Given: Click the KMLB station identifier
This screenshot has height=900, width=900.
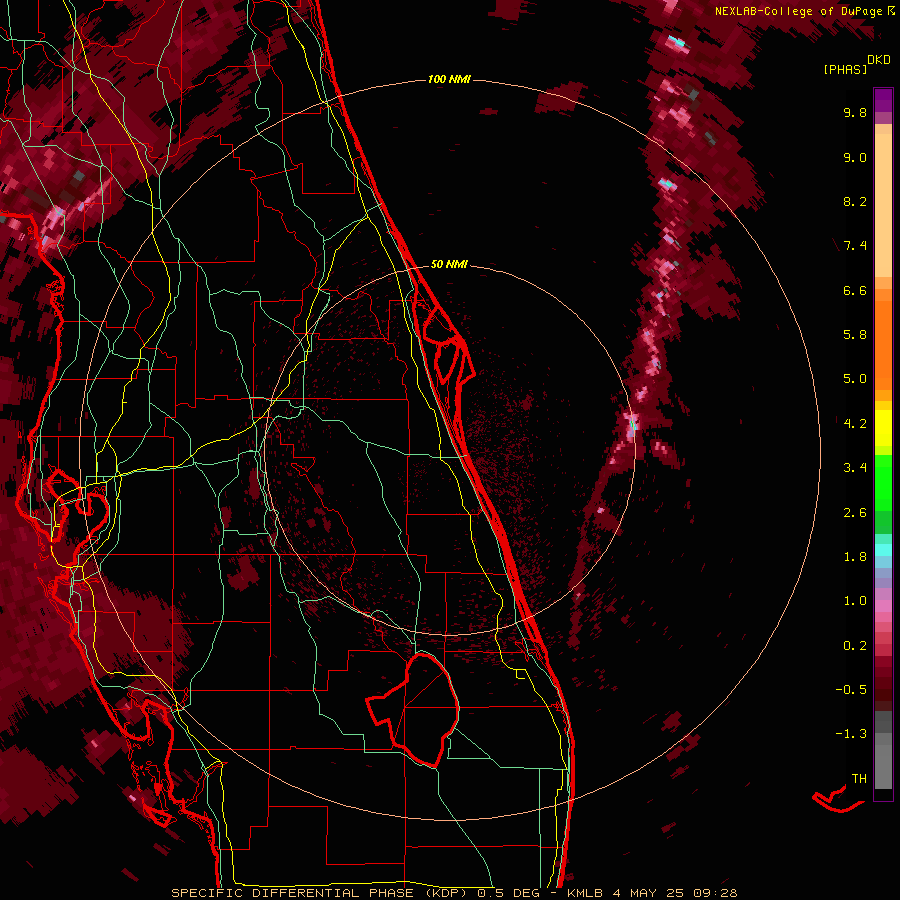Looking at the screenshot, I should (x=585, y=893).
